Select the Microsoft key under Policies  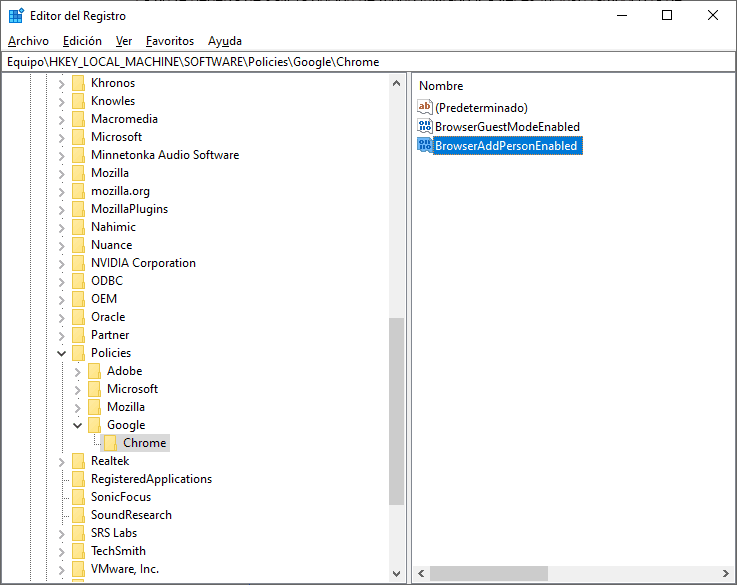tap(132, 389)
